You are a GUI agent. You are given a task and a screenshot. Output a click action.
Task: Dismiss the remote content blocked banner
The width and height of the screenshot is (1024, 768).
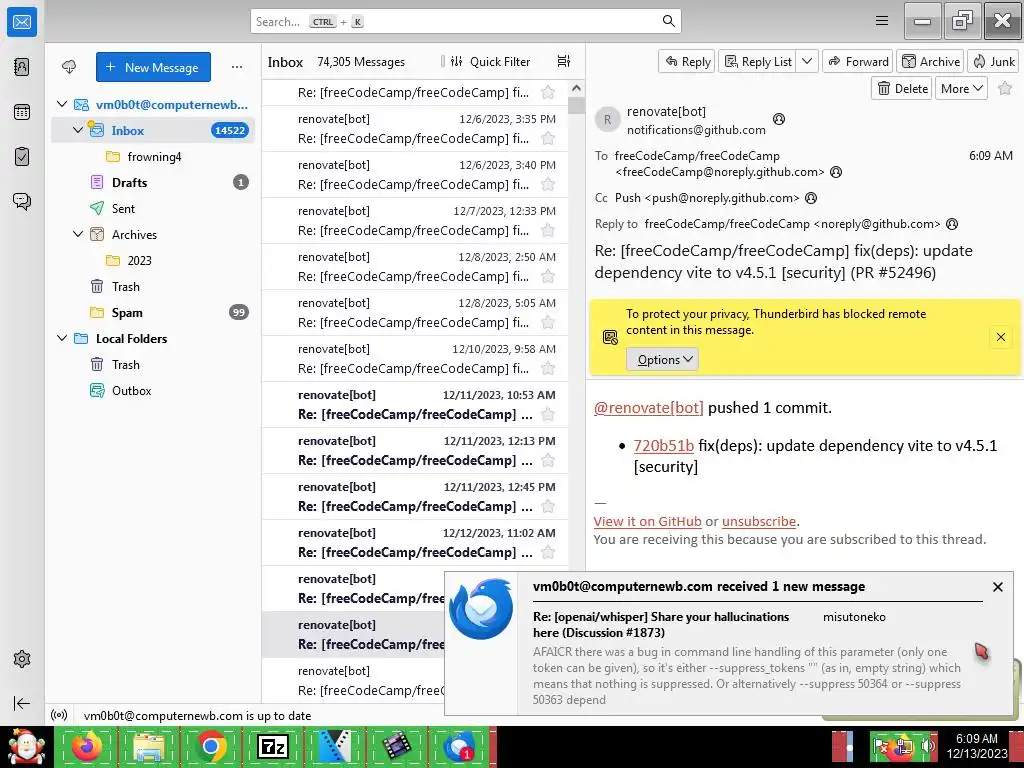tap(1000, 337)
